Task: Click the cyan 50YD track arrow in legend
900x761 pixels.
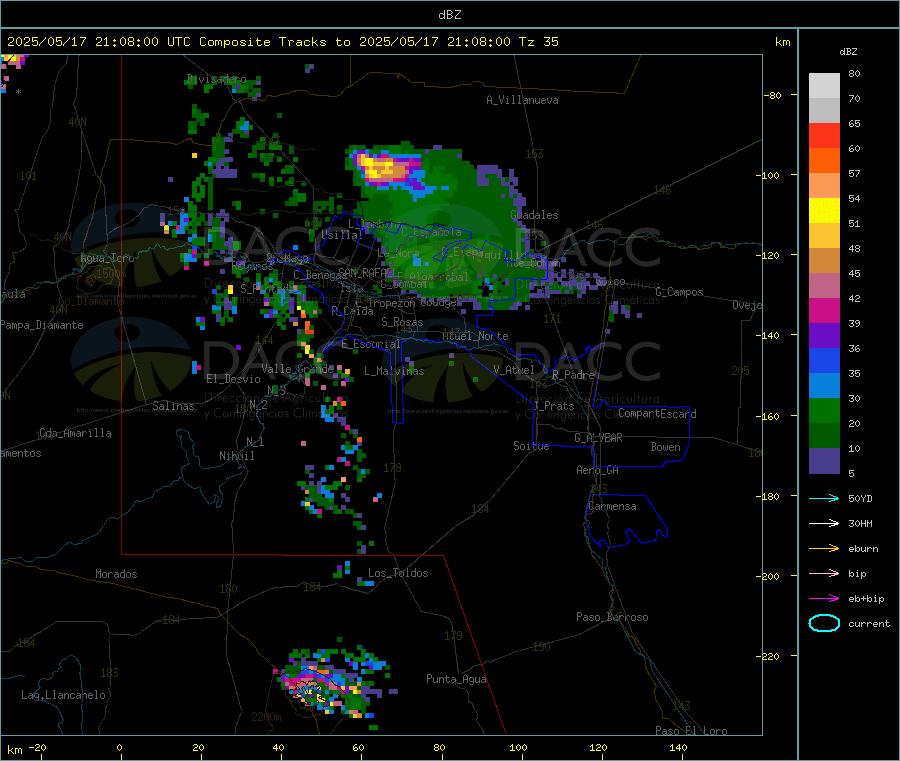Action: [824, 498]
